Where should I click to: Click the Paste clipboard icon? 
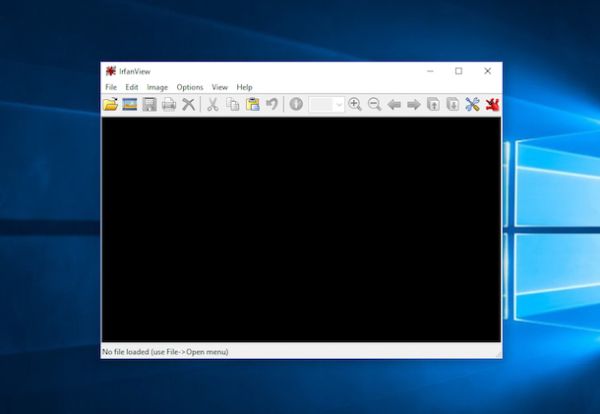252,104
